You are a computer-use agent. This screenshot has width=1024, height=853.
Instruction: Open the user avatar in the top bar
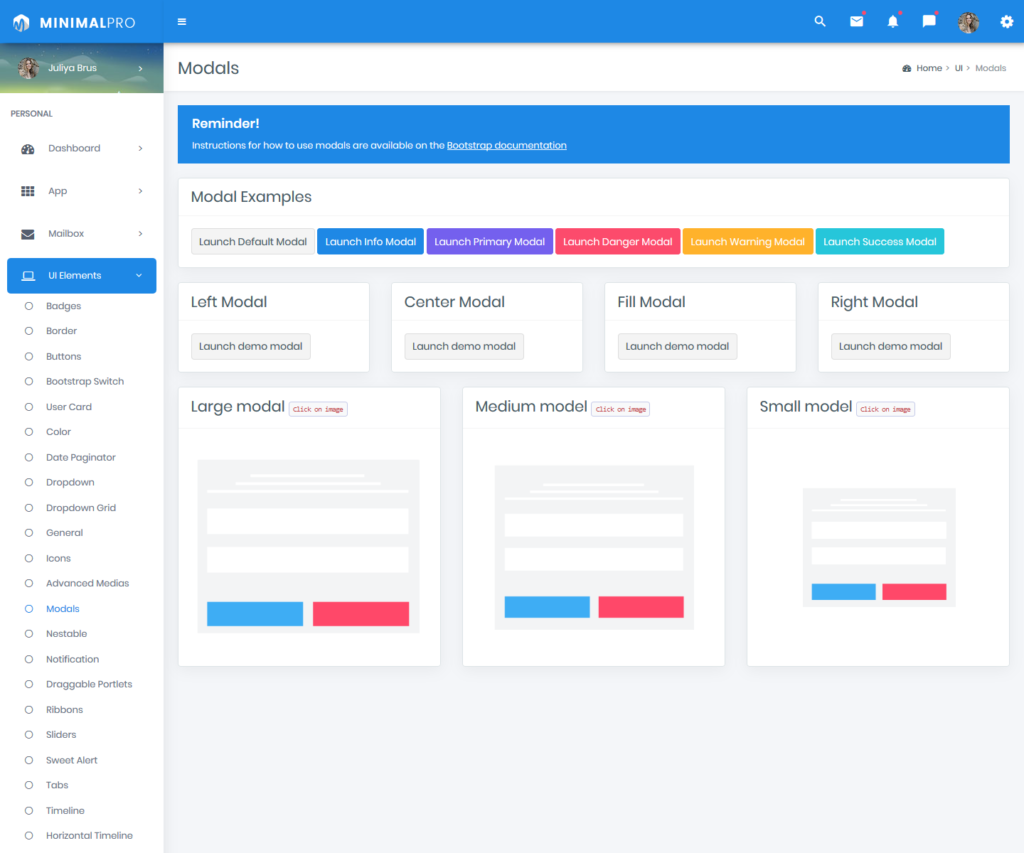pyautogui.click(x=968, y=22)
